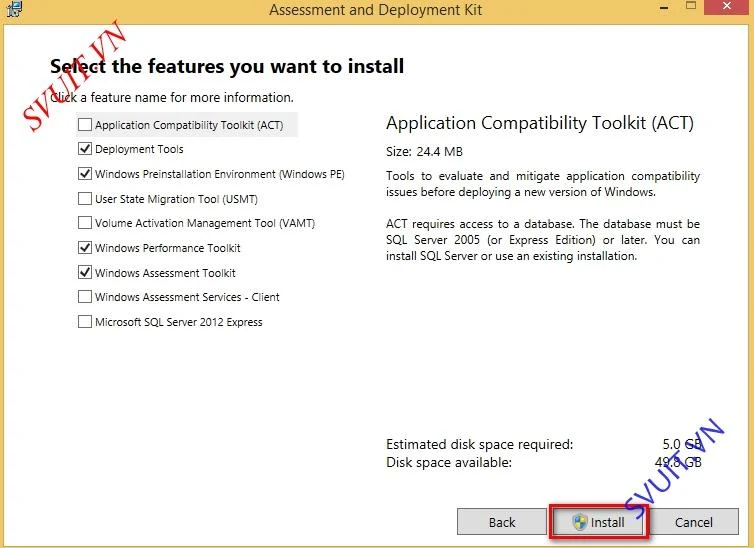Maximize the Assessment and Deployment Kit window

pos(691,6)
